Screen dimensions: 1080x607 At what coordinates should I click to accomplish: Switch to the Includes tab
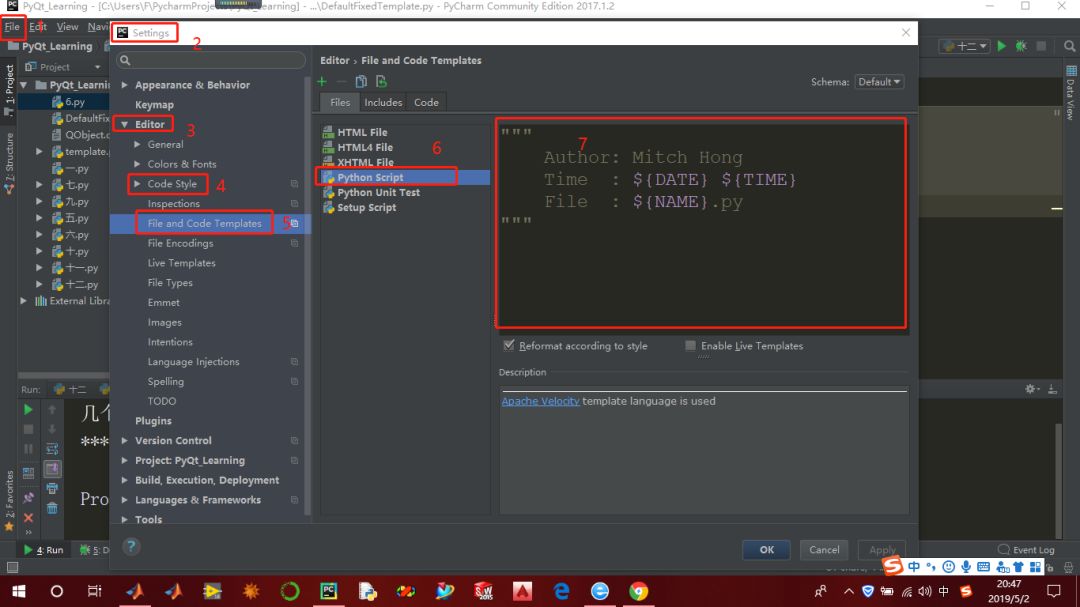coord(383,102)
